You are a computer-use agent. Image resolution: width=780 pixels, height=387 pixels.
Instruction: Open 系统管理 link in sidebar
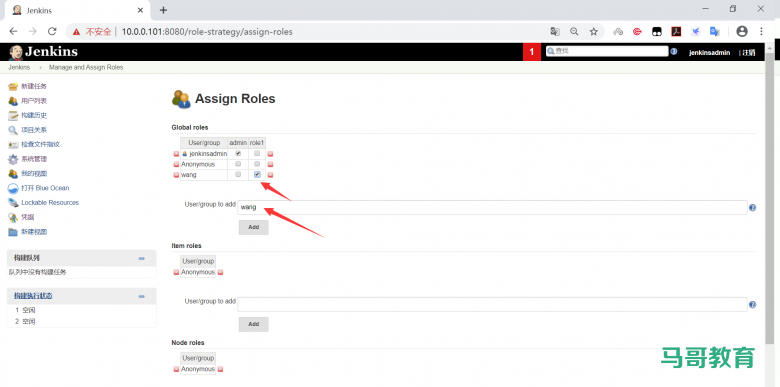(x=34, y=159)
